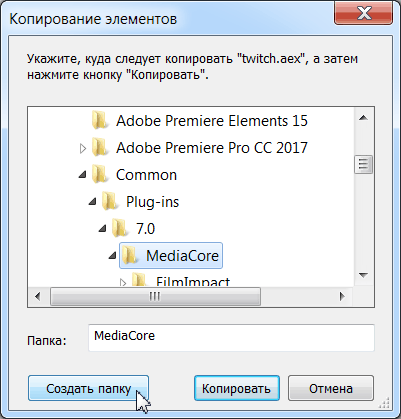Click the Adobe Premiere Elements 15 folder icon
Image resolution: width=401 pixels, height=419 pixels.
(x=100, y=120)
